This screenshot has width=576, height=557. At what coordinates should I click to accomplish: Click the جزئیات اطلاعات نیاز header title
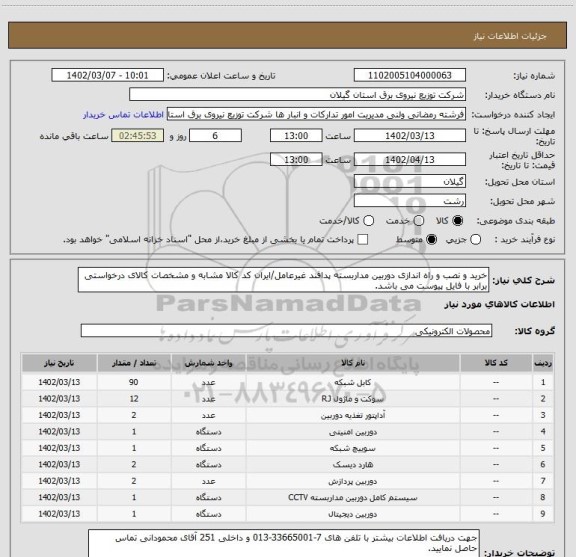[x=510, y=36]
